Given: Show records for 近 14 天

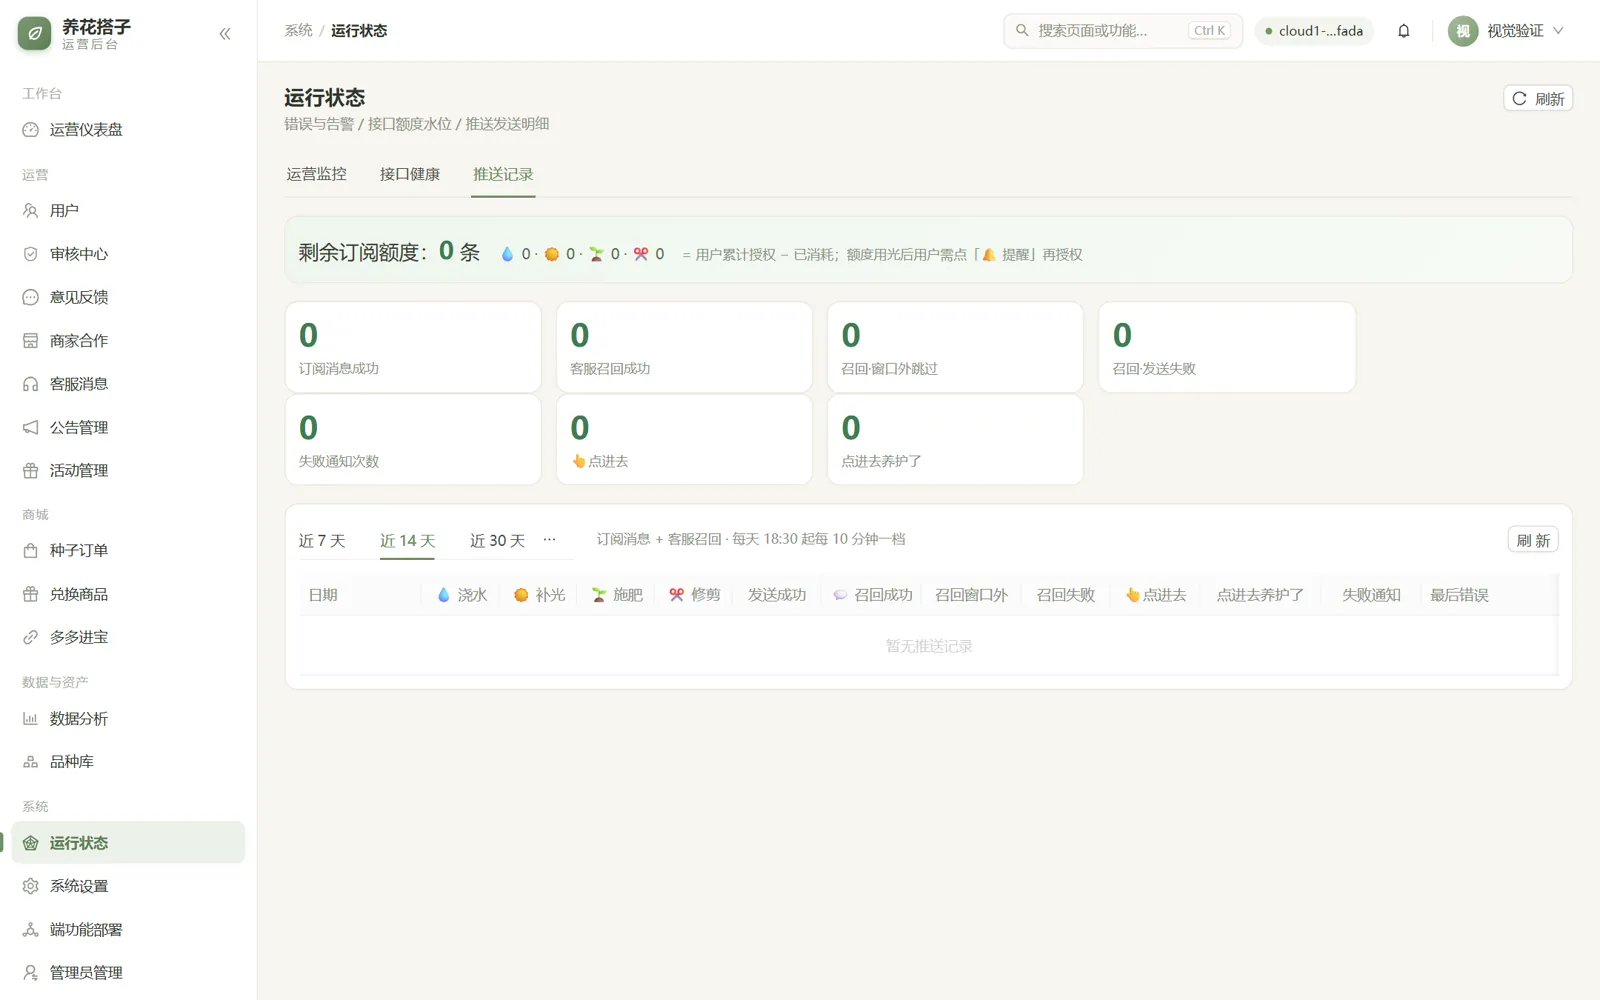Looking at the screenshot, I should (407, 541).
